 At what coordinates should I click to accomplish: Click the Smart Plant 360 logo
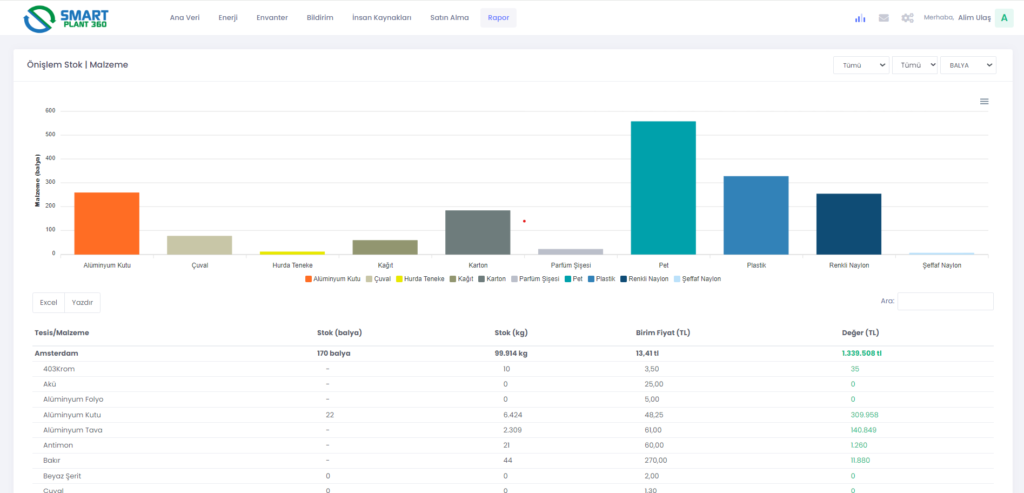(x=67, y=18)
